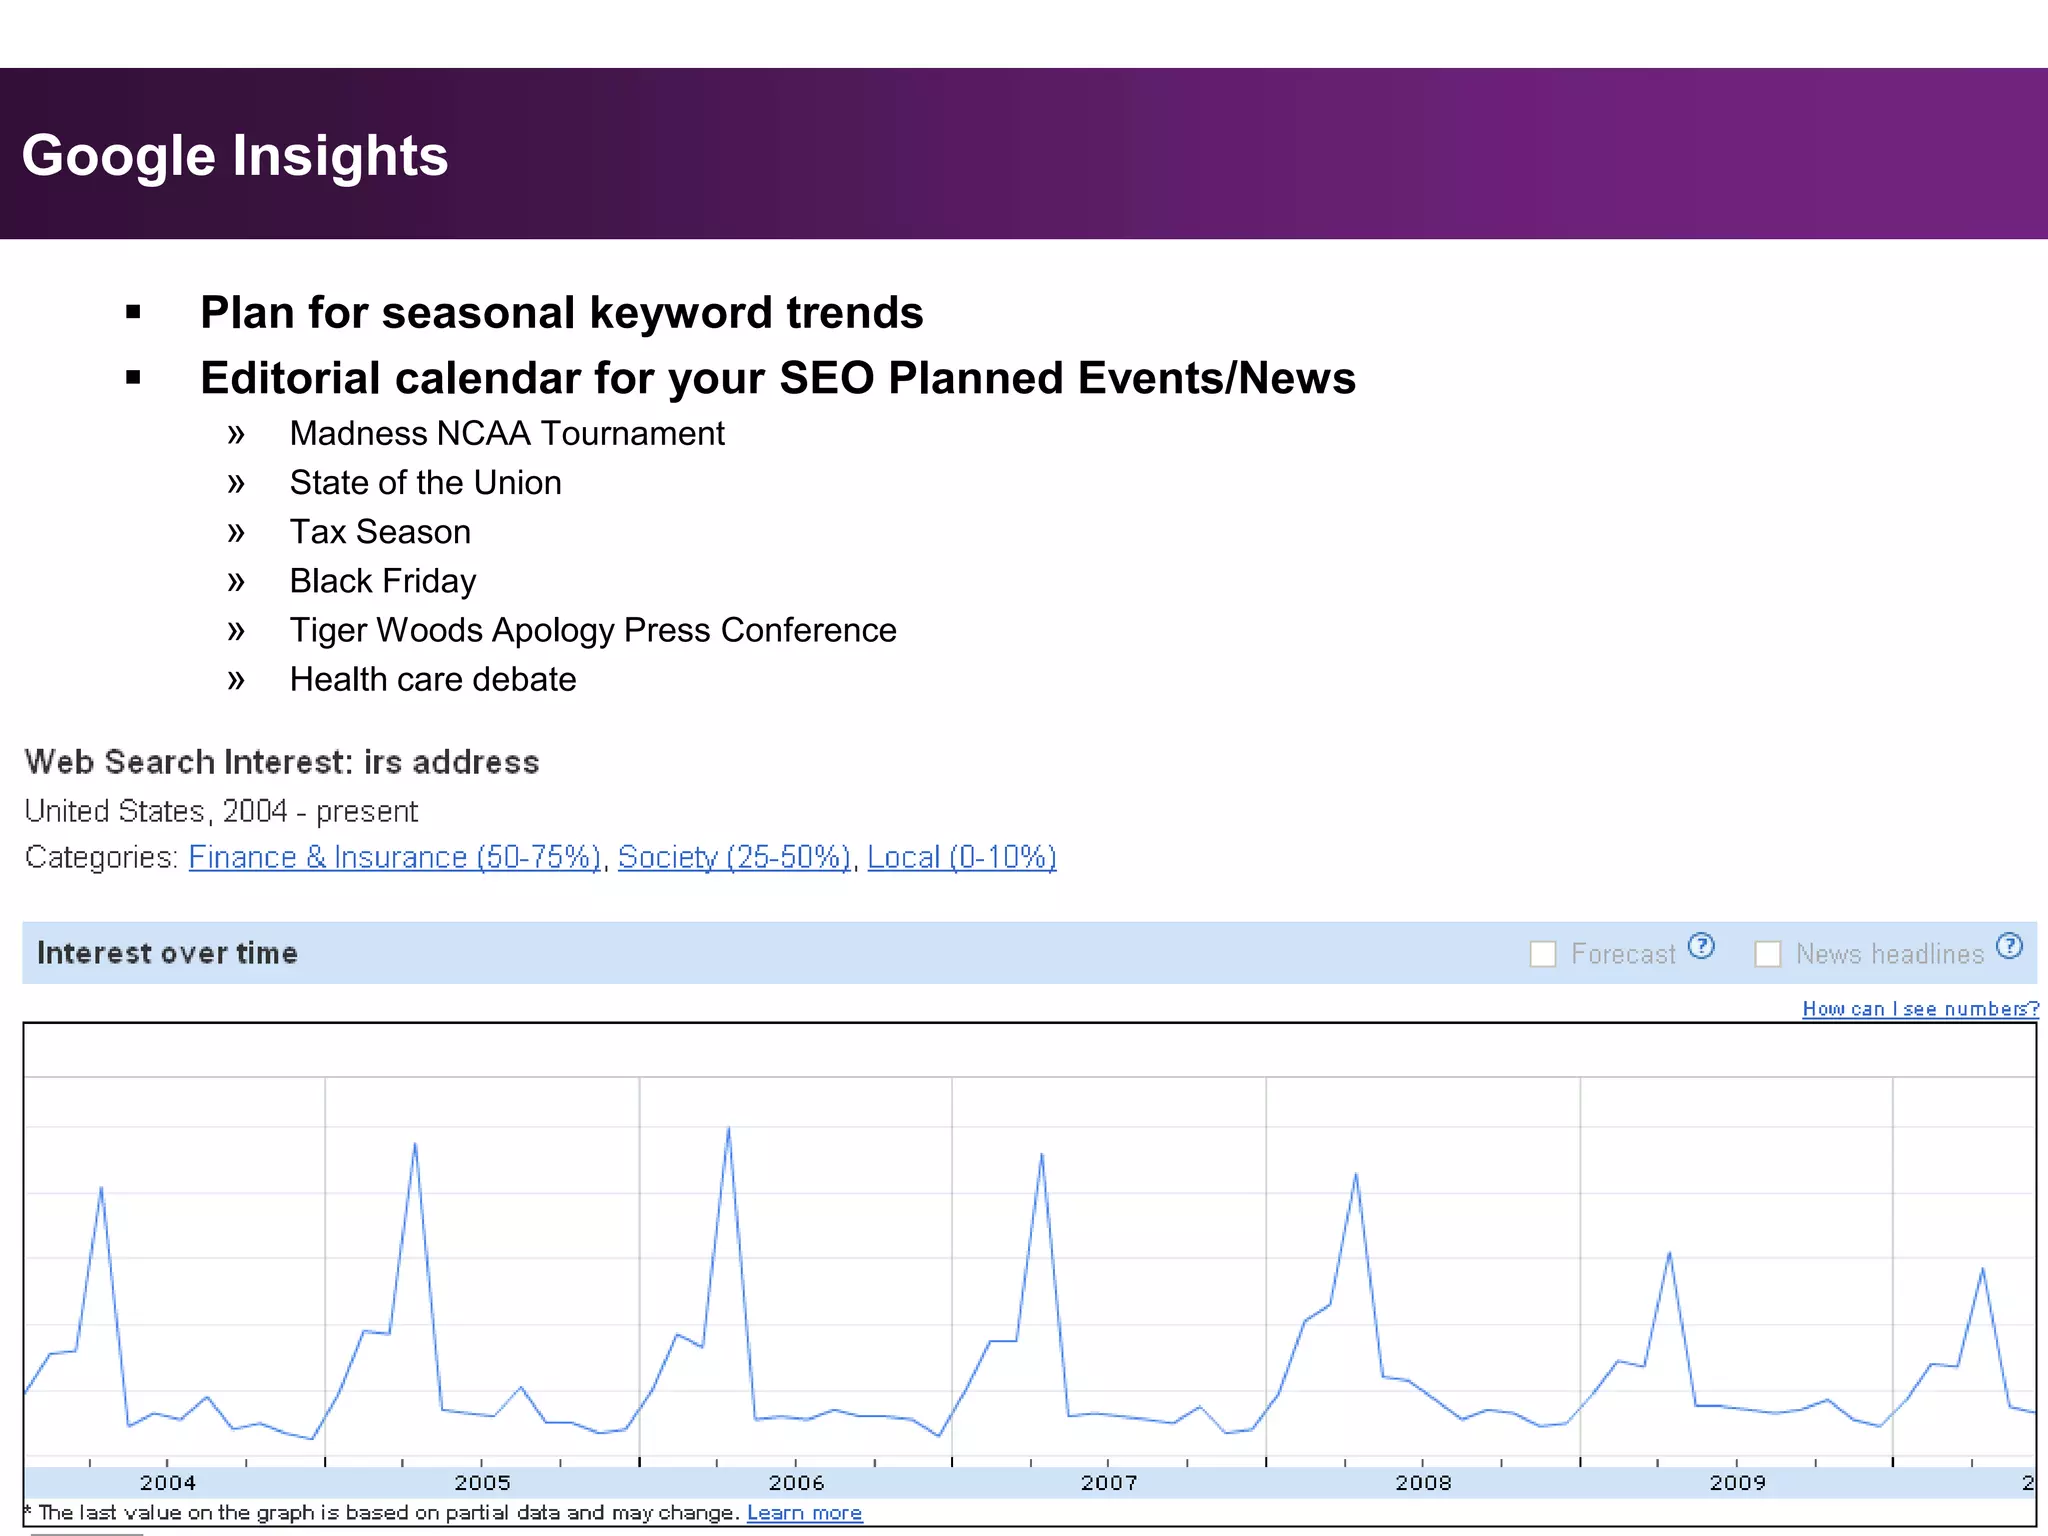Select the 'Madness NCAA Tournament' sub-bullet
Viewport: 2048px width, 1536px height.
click(507, 433)
